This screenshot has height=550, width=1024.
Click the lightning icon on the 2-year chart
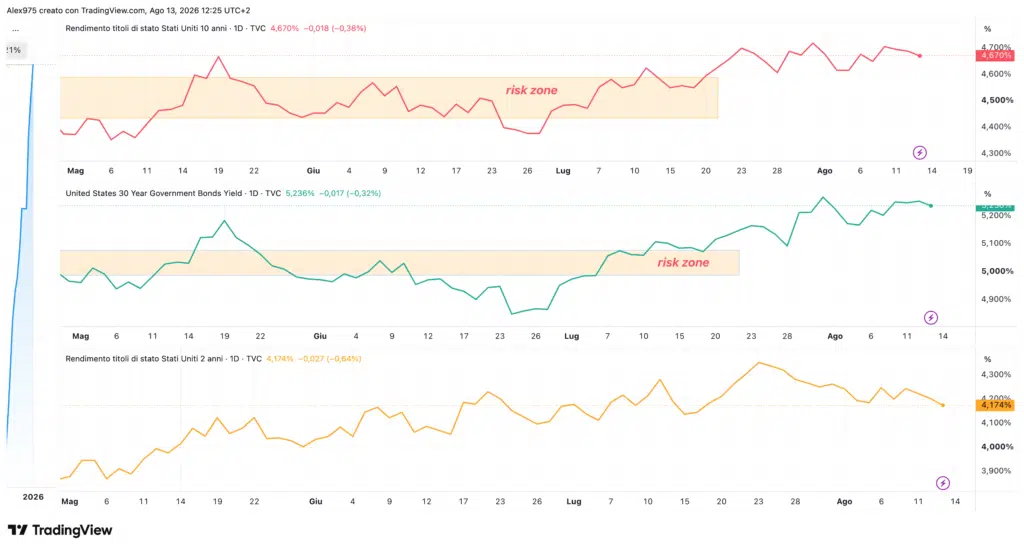pyautogui.click(x=942, y=483)
